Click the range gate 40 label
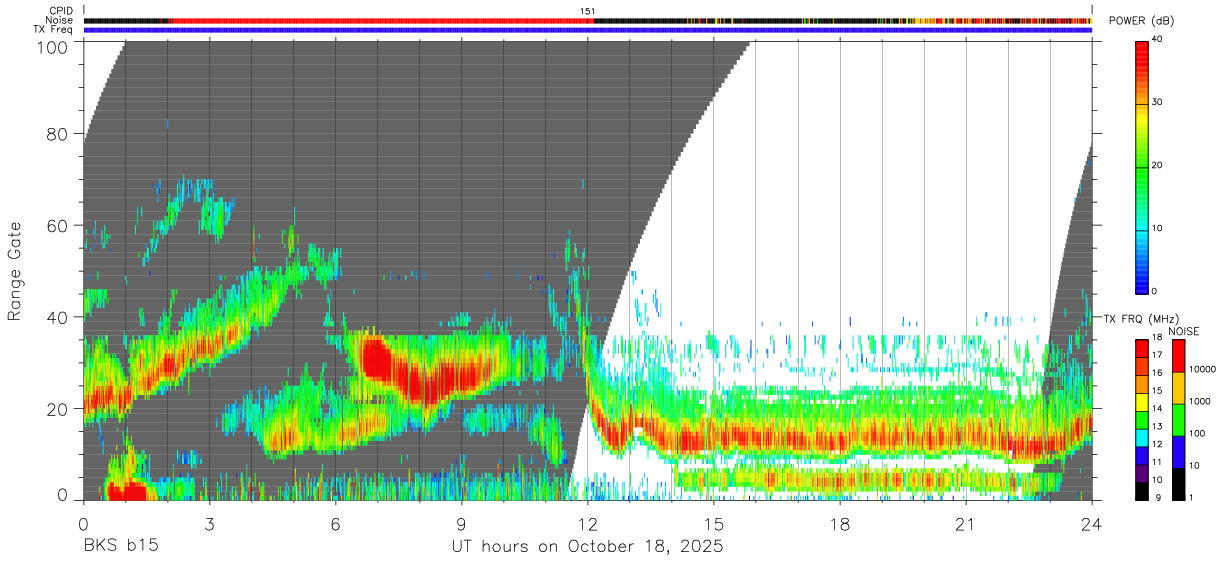This screenshot has height=567, width=1228. [x=59, y=317]
